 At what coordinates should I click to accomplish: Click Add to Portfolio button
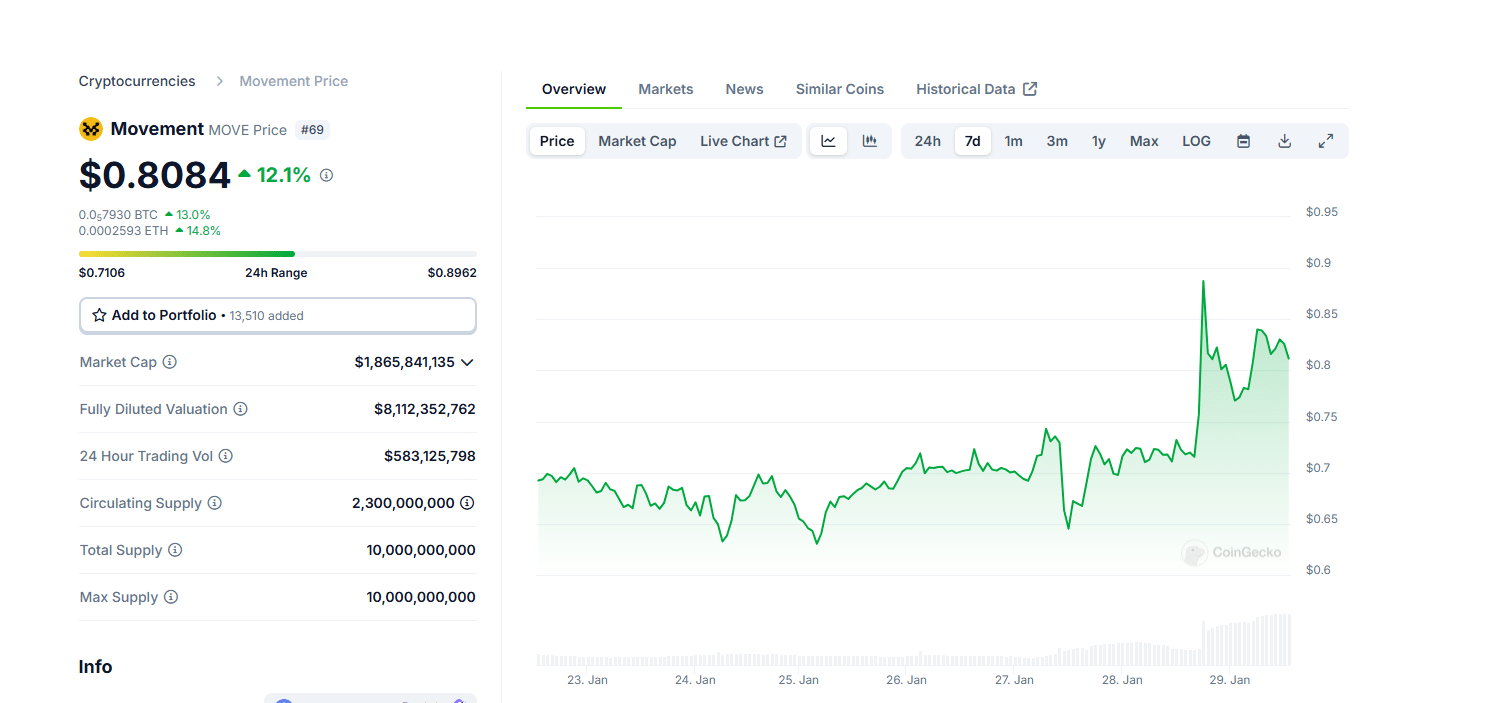tap(278, 315)
